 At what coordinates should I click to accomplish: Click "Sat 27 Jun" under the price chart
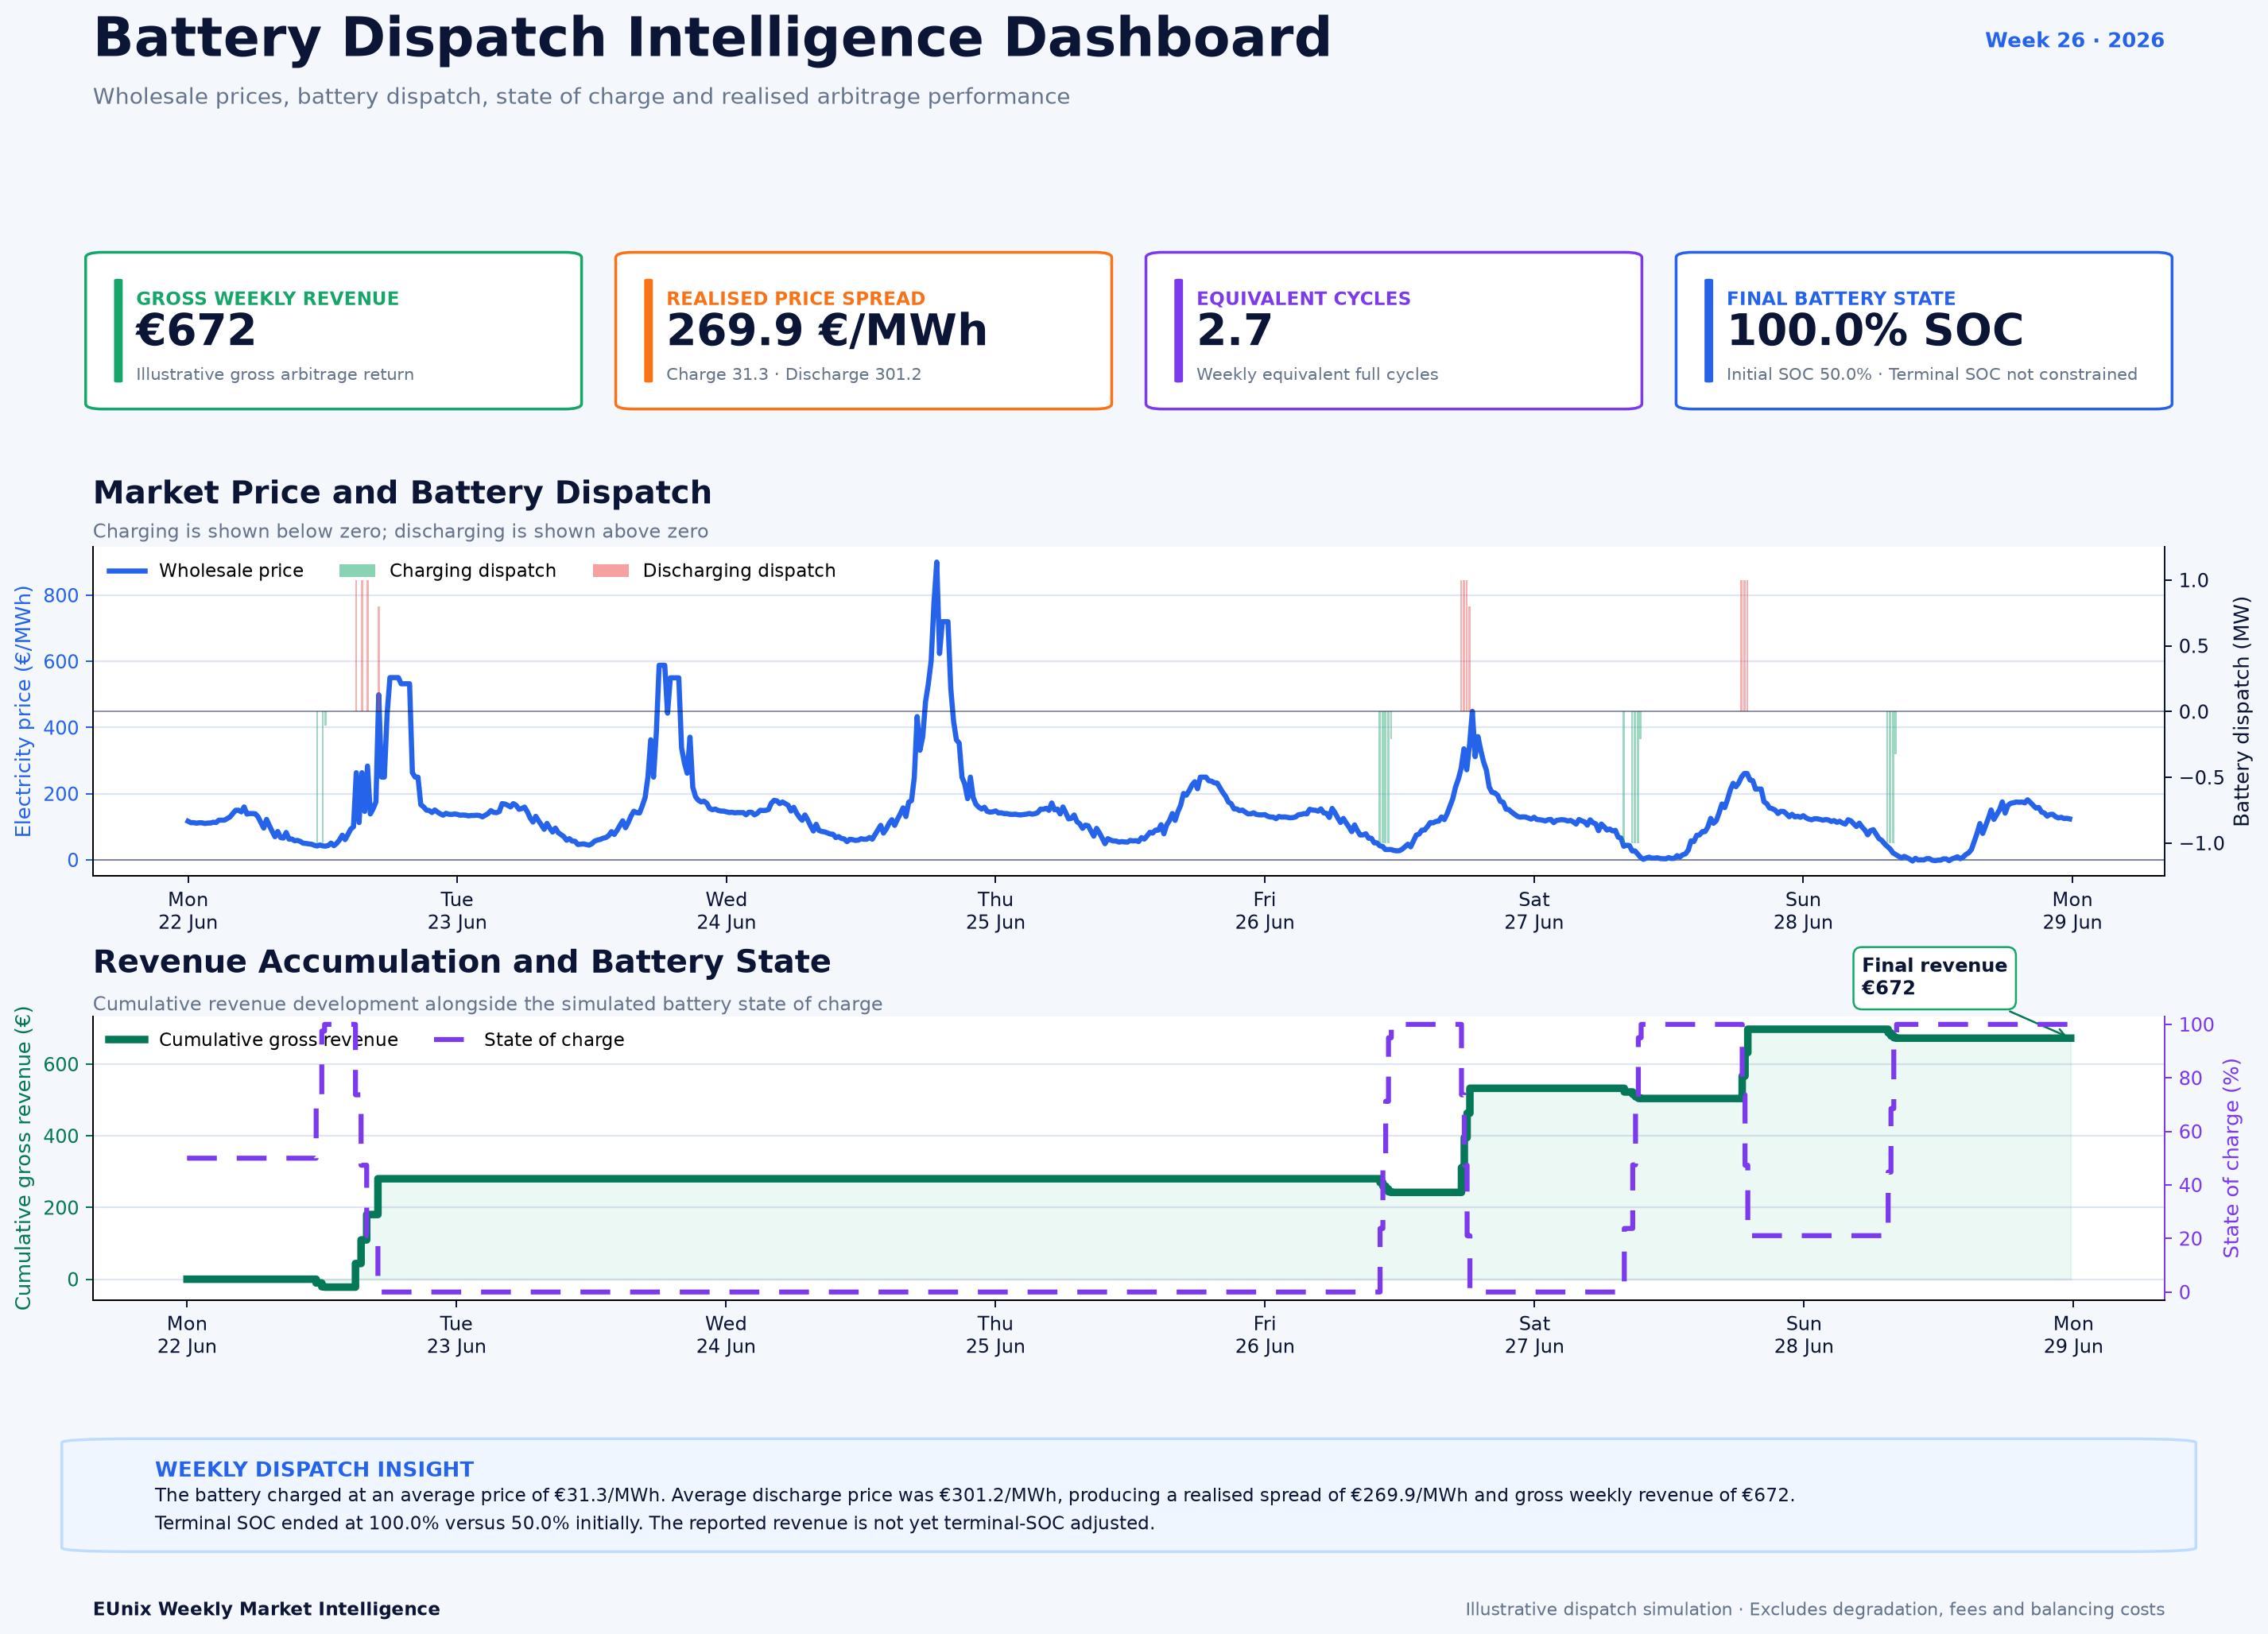pos(1534,911)
